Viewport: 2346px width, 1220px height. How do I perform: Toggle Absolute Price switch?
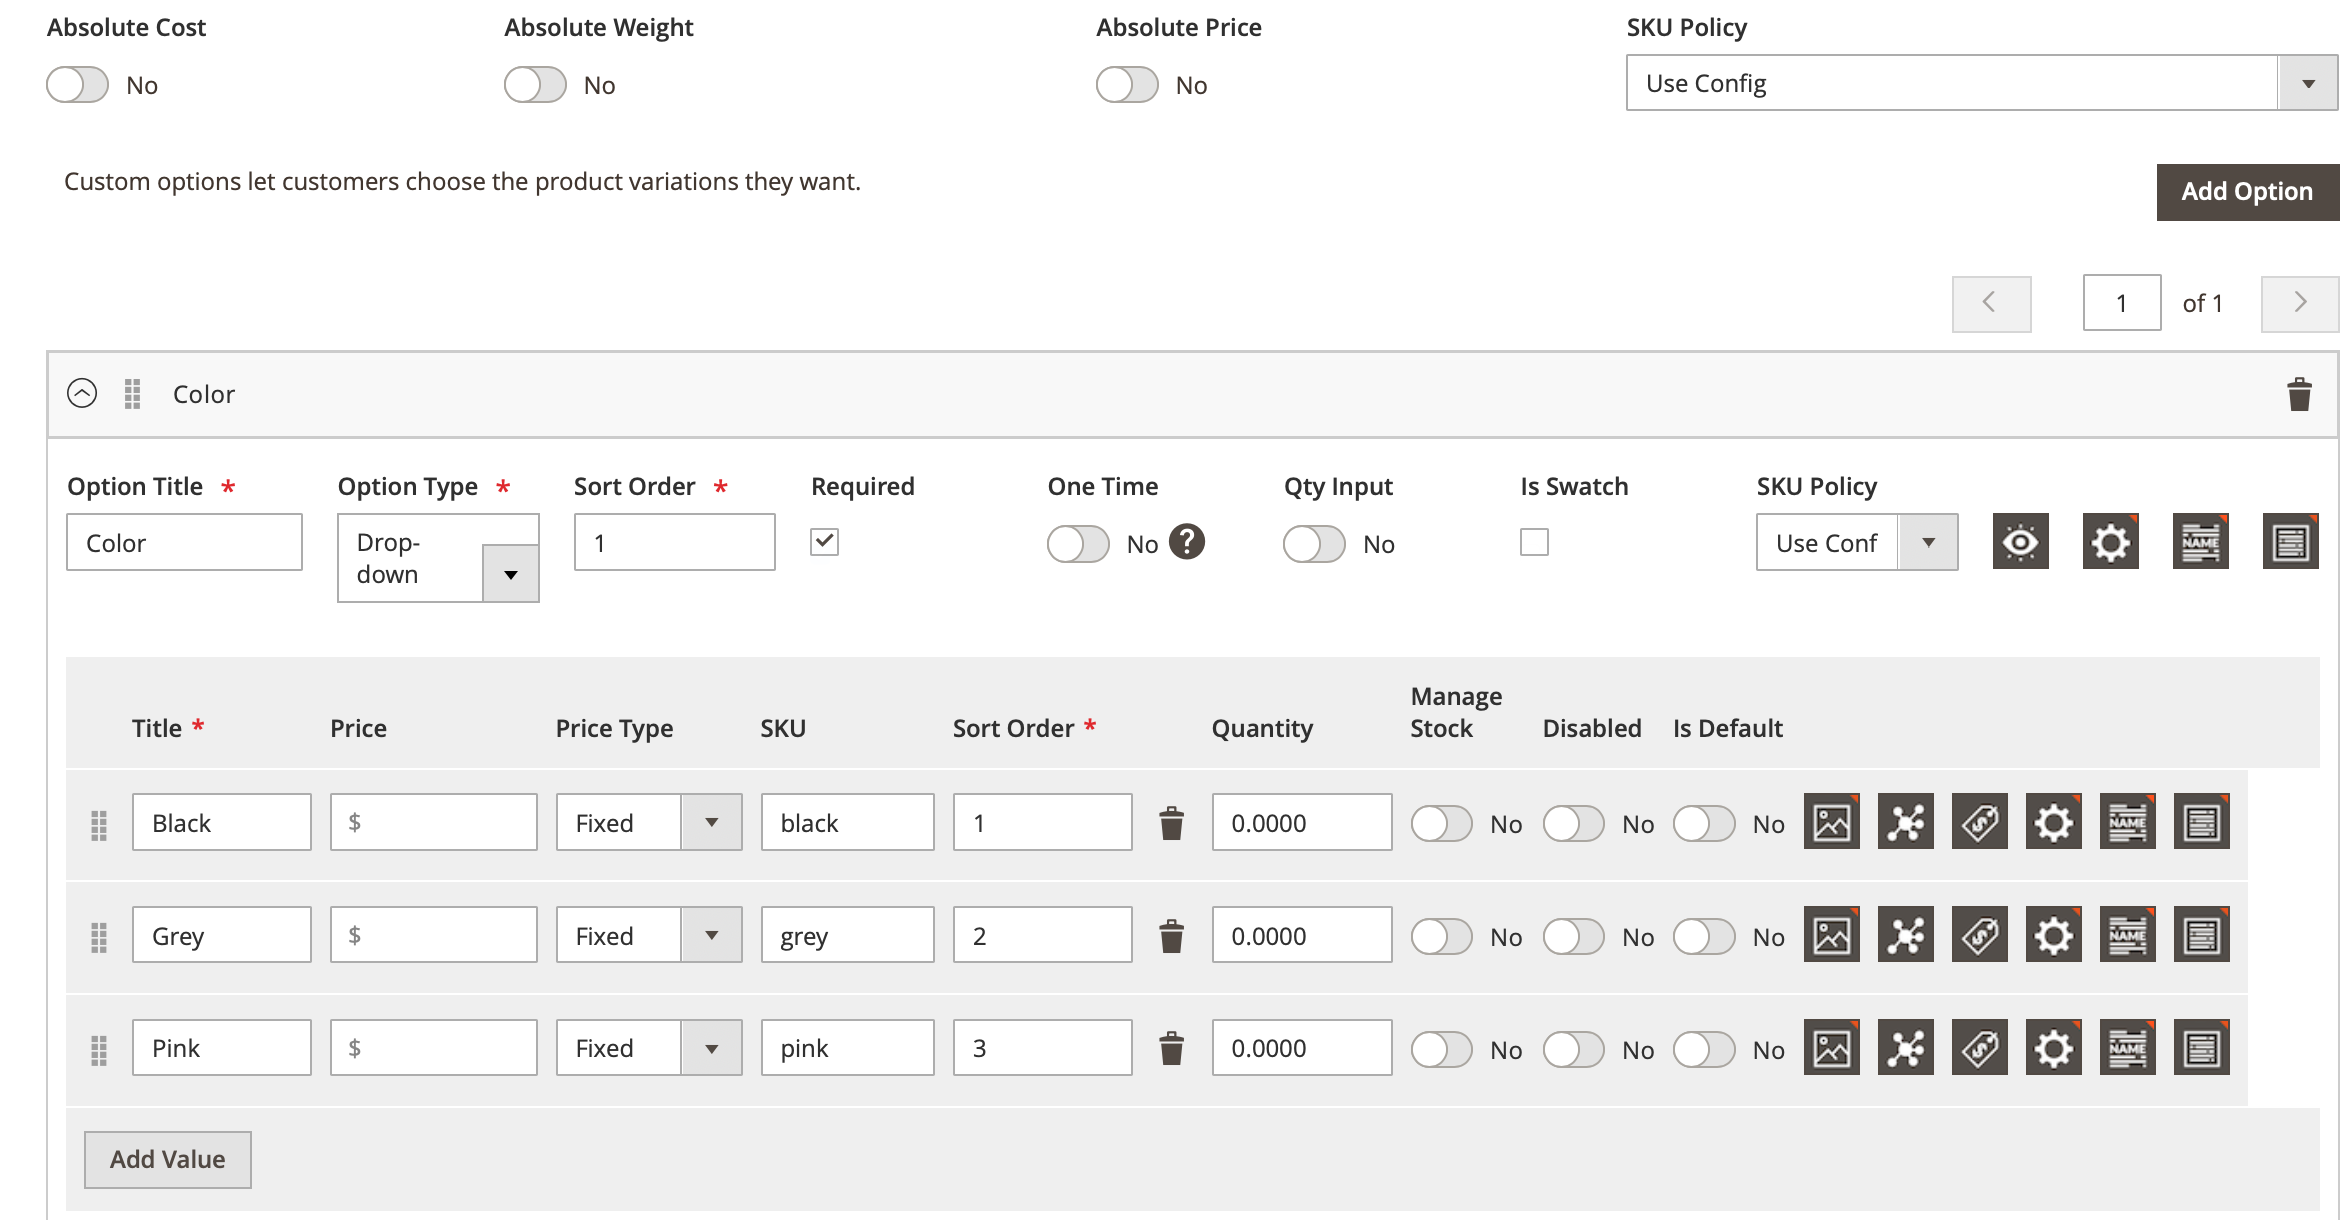pos(1127,85)
